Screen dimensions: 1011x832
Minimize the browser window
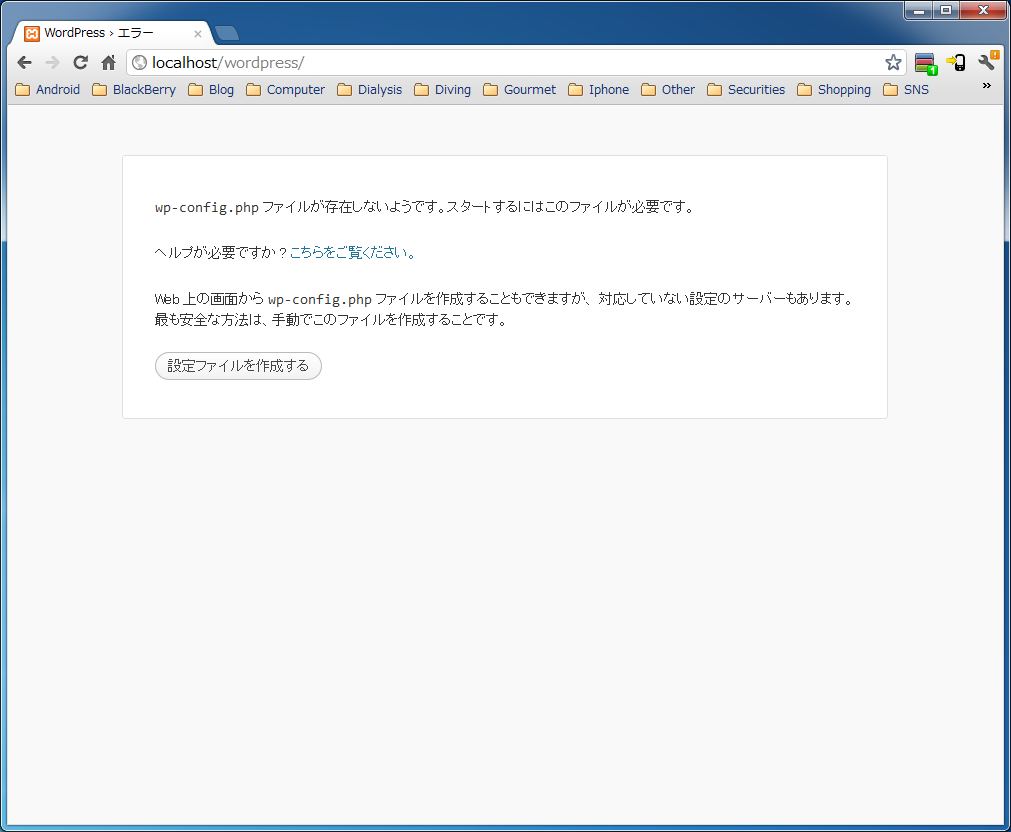919,10
